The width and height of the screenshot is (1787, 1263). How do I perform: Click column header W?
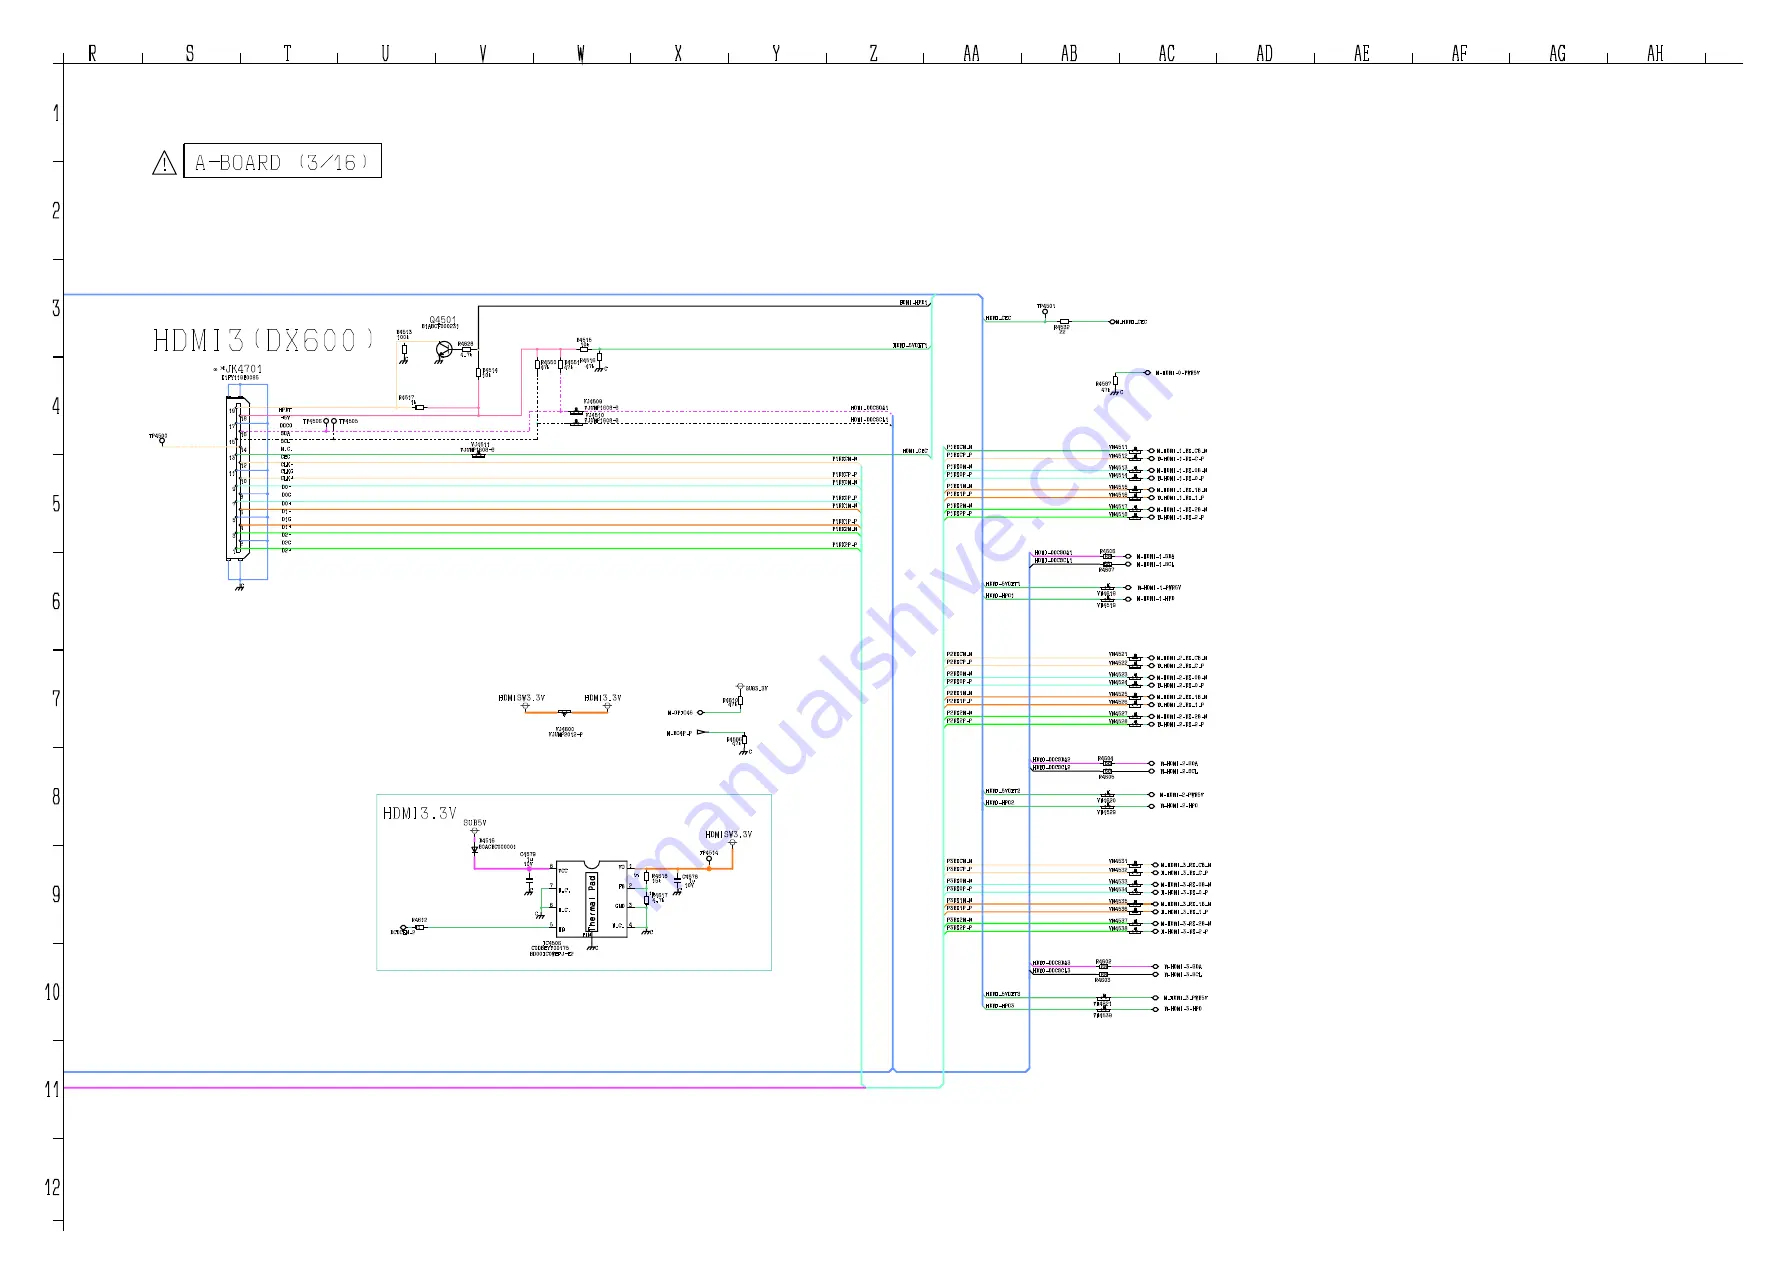click(581, 53)
